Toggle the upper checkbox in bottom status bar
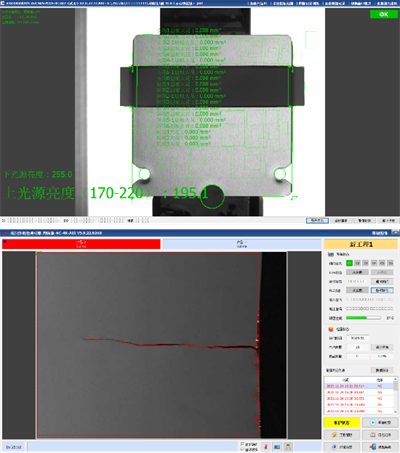Screen dimensions: 400x453 [242, 444]
